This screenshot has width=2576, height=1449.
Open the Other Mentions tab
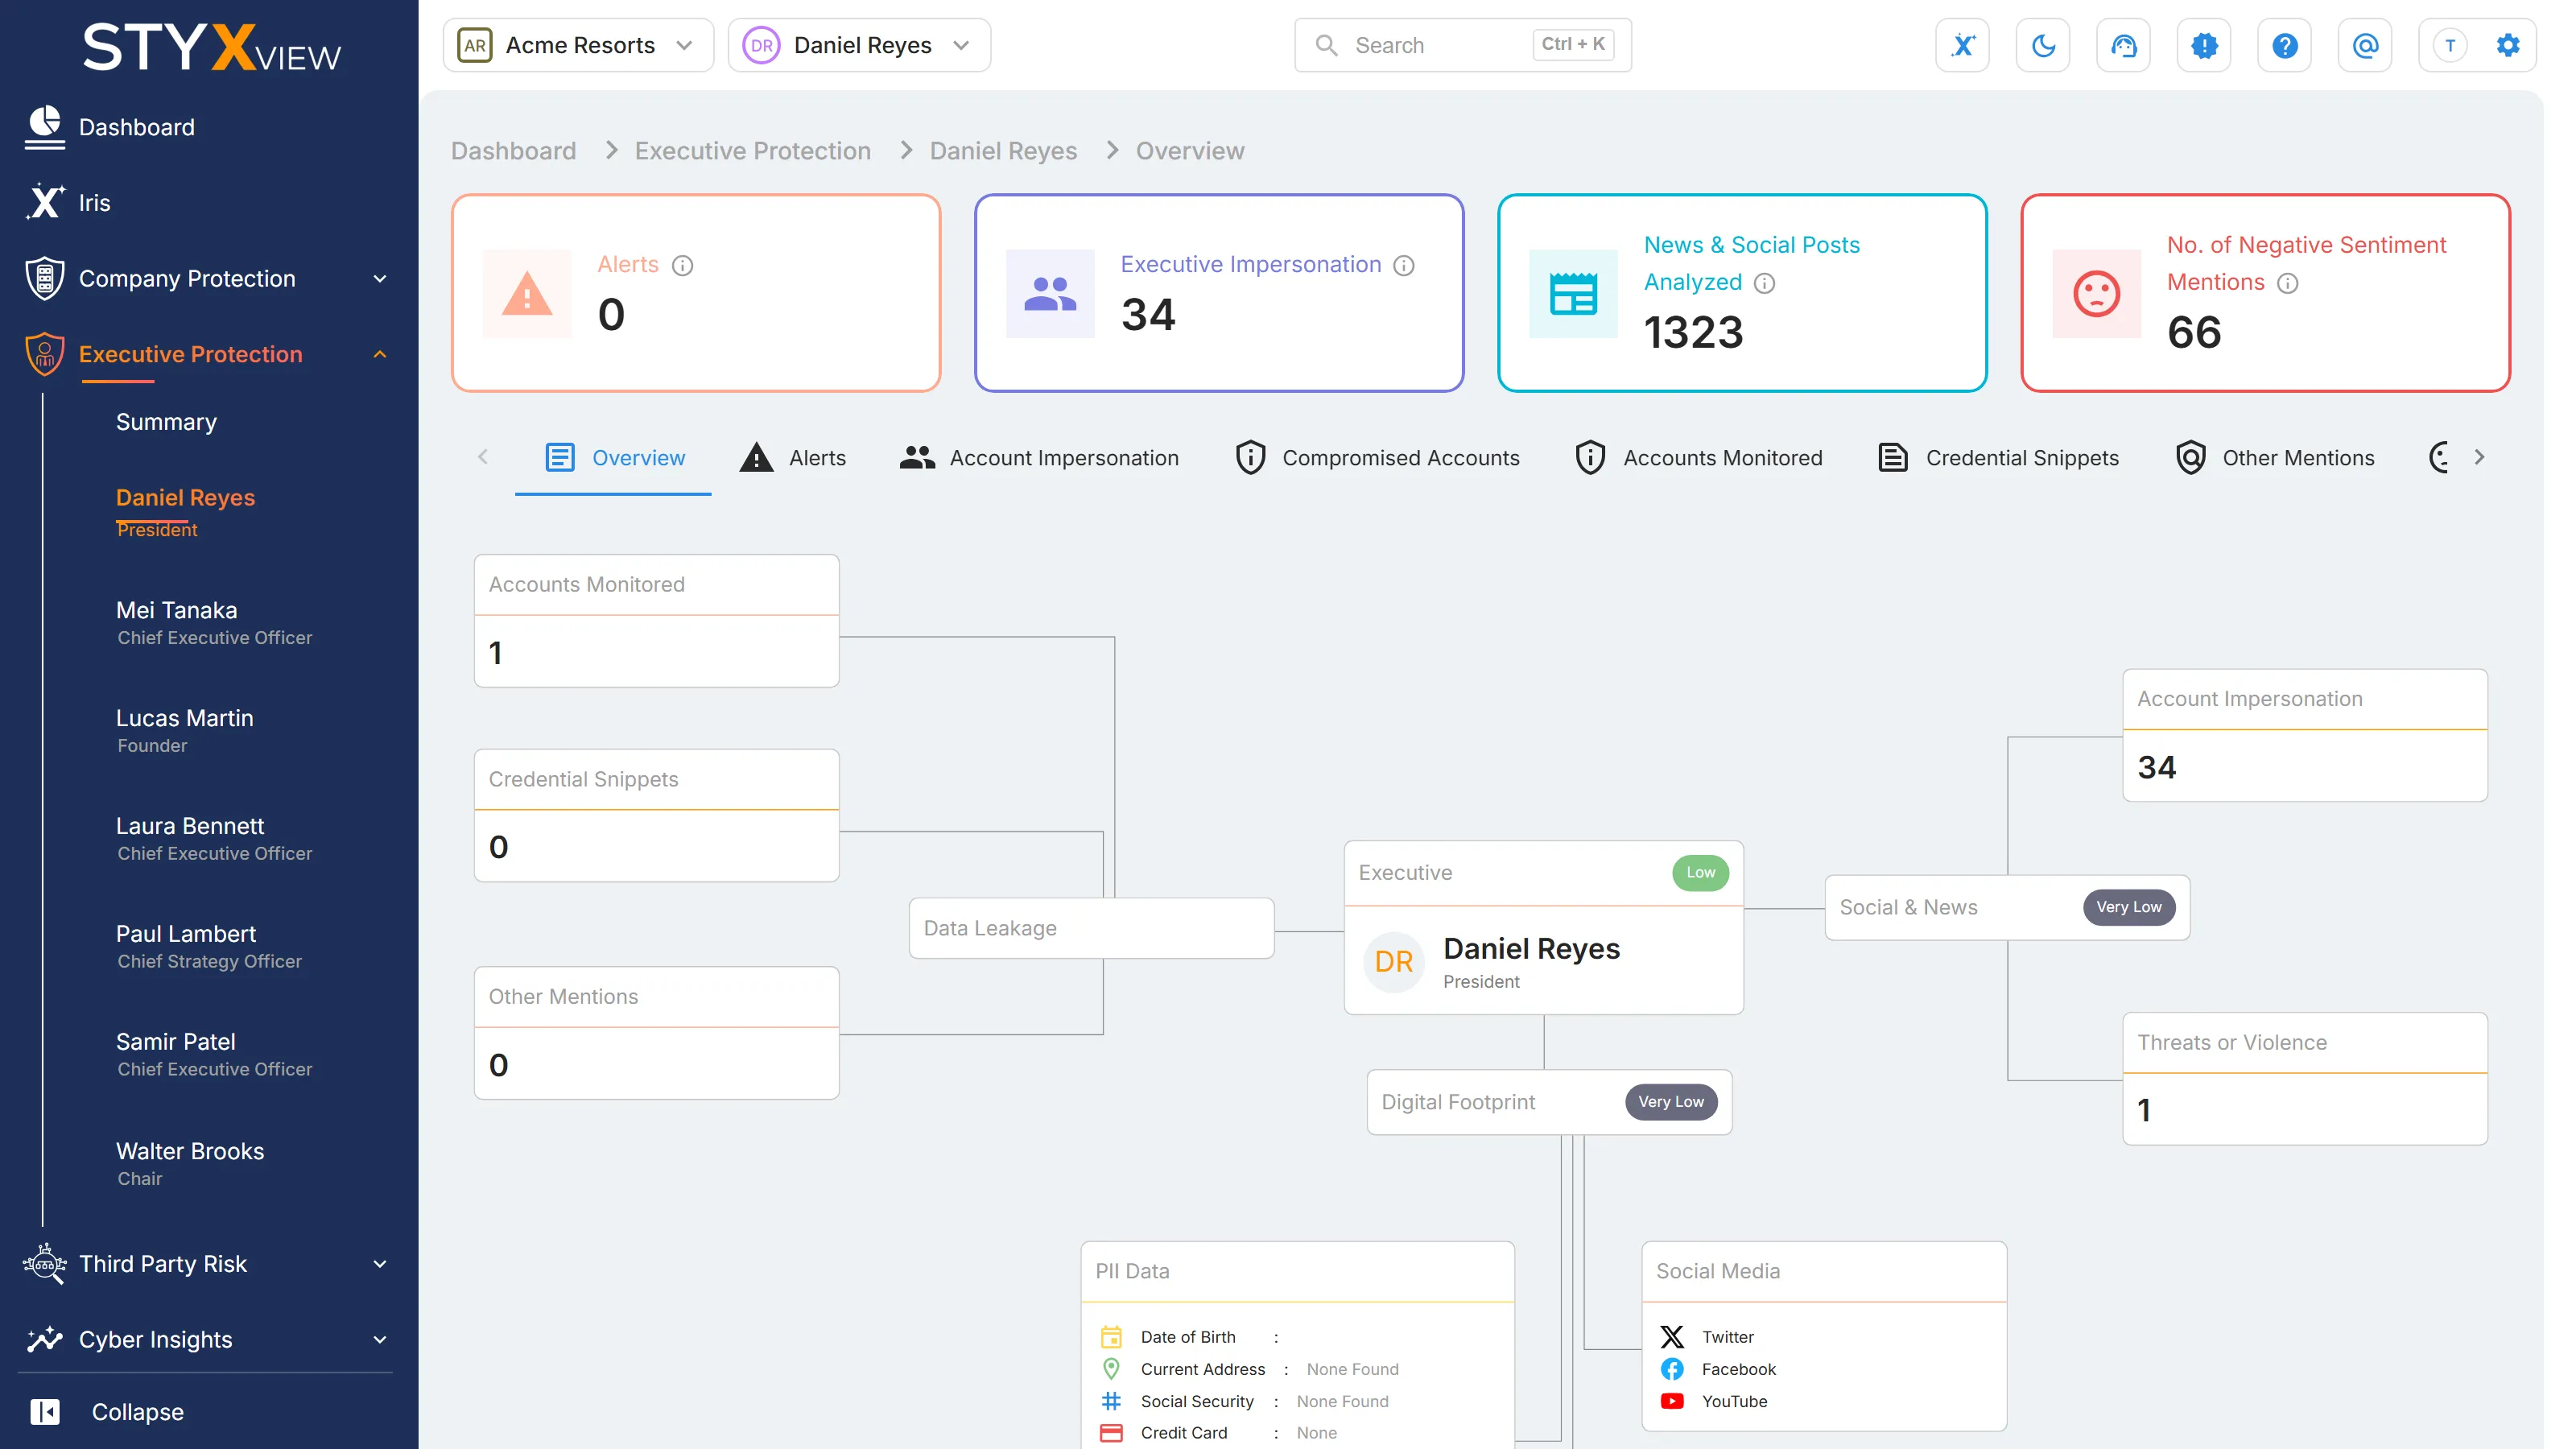pyautogui.click(x=2274, y=458)
